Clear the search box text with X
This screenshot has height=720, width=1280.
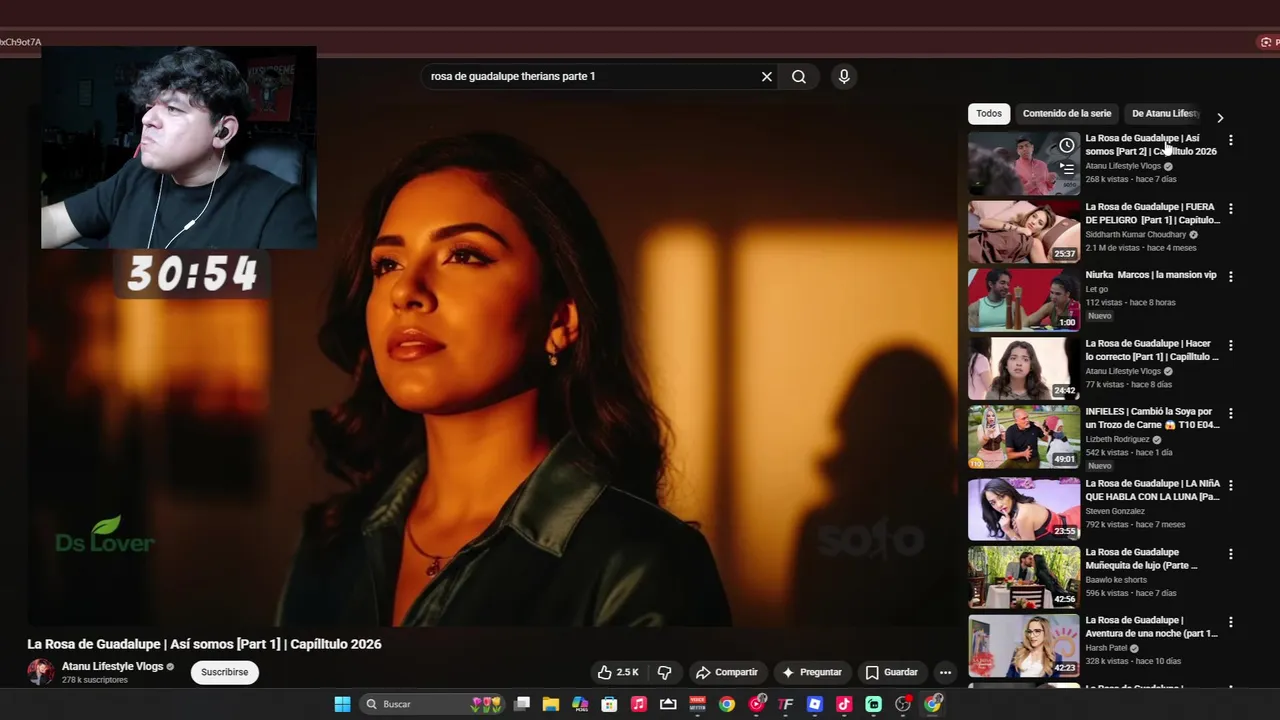tap(767, 76)
